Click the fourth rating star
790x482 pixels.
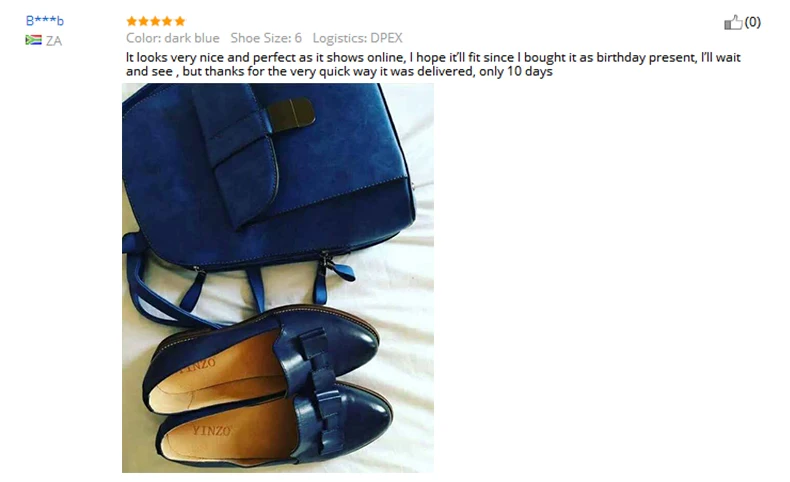168,21
